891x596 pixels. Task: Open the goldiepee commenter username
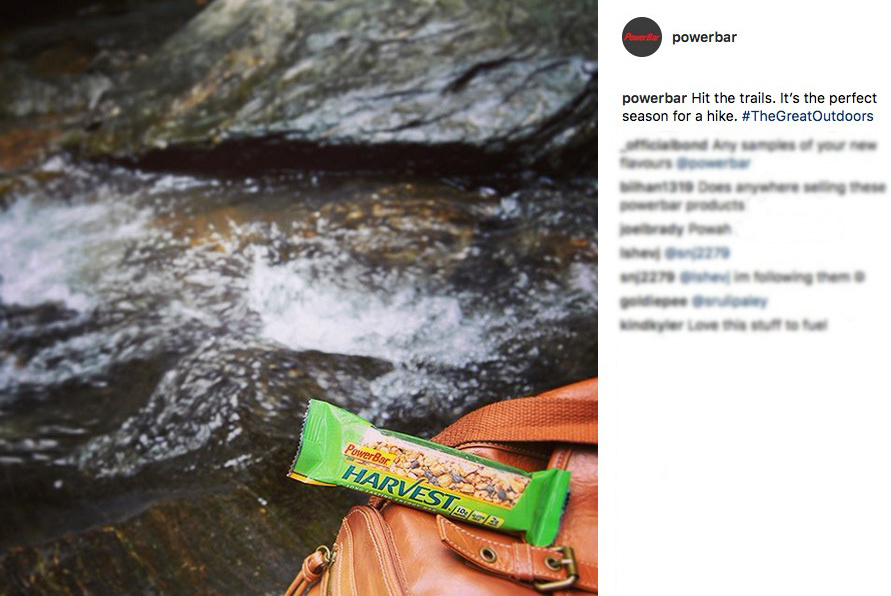[x=653, y=301]
